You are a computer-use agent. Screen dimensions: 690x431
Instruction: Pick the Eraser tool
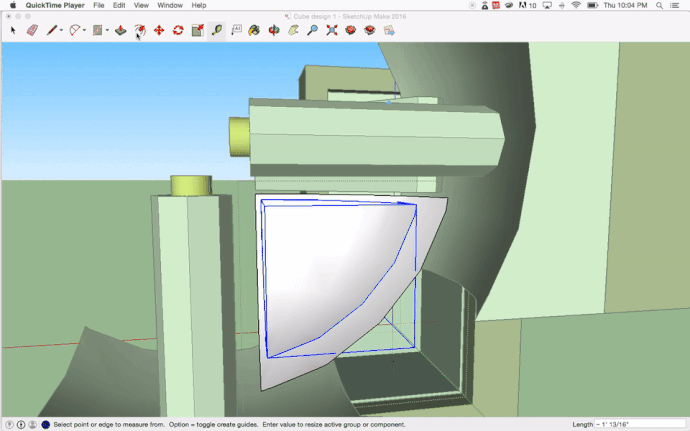pos(32,30)
